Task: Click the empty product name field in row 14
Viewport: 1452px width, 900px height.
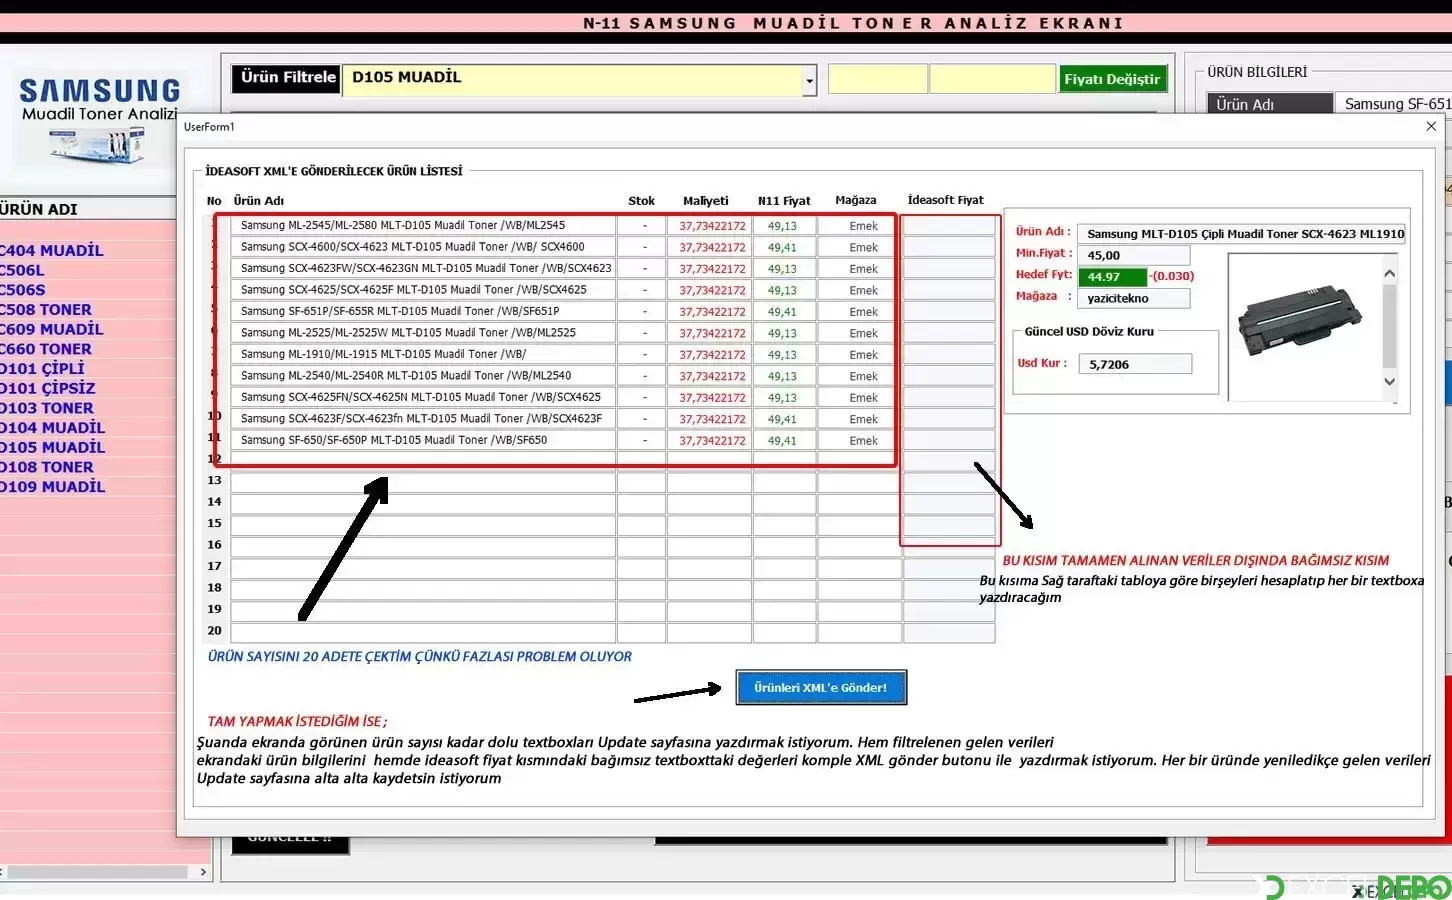Action: [x=423, y=503]
